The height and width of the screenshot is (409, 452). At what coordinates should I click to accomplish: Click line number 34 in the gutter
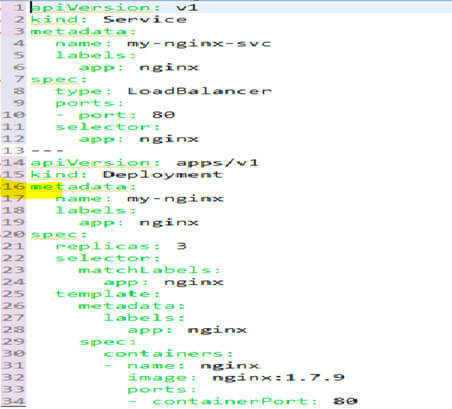pyautogui.click(x=13, y=401)
